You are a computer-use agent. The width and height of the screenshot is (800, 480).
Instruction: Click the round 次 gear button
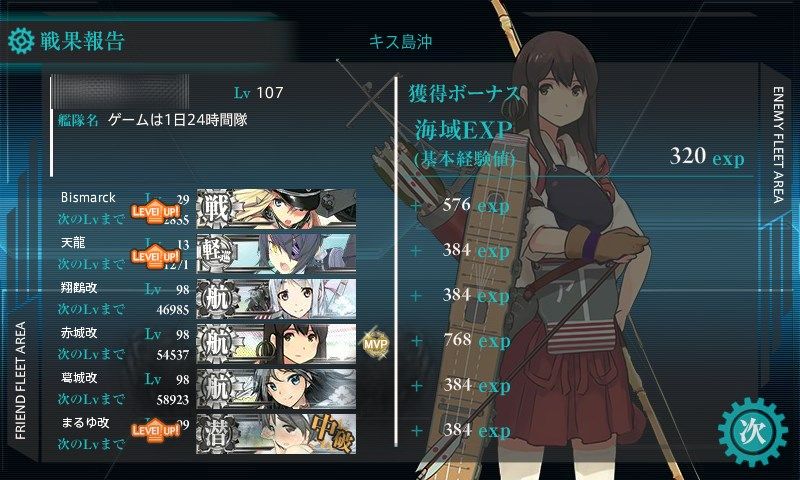[x=753, y=432]
